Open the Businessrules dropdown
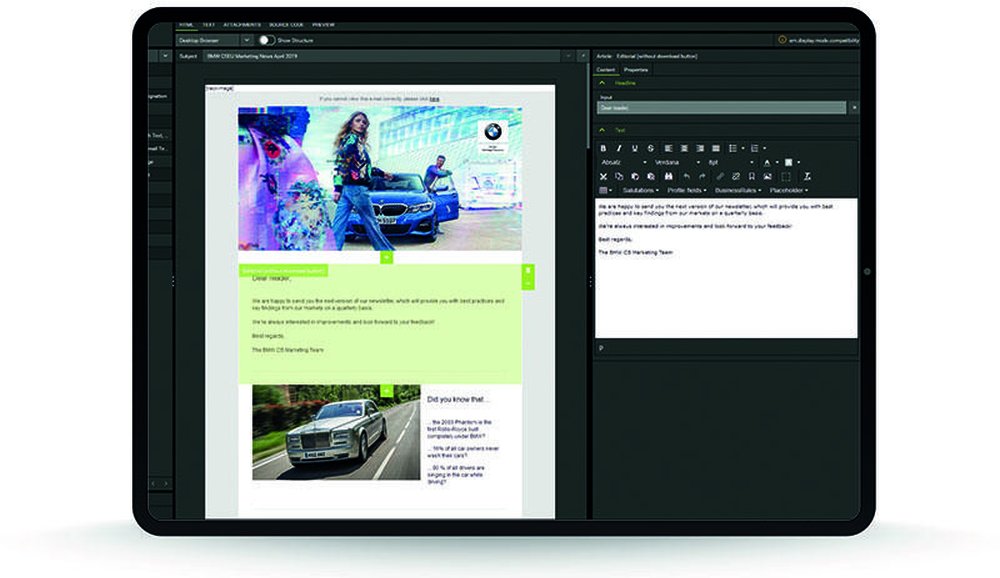The width and height of the screenshot is (1000, 578). [738, 190]
